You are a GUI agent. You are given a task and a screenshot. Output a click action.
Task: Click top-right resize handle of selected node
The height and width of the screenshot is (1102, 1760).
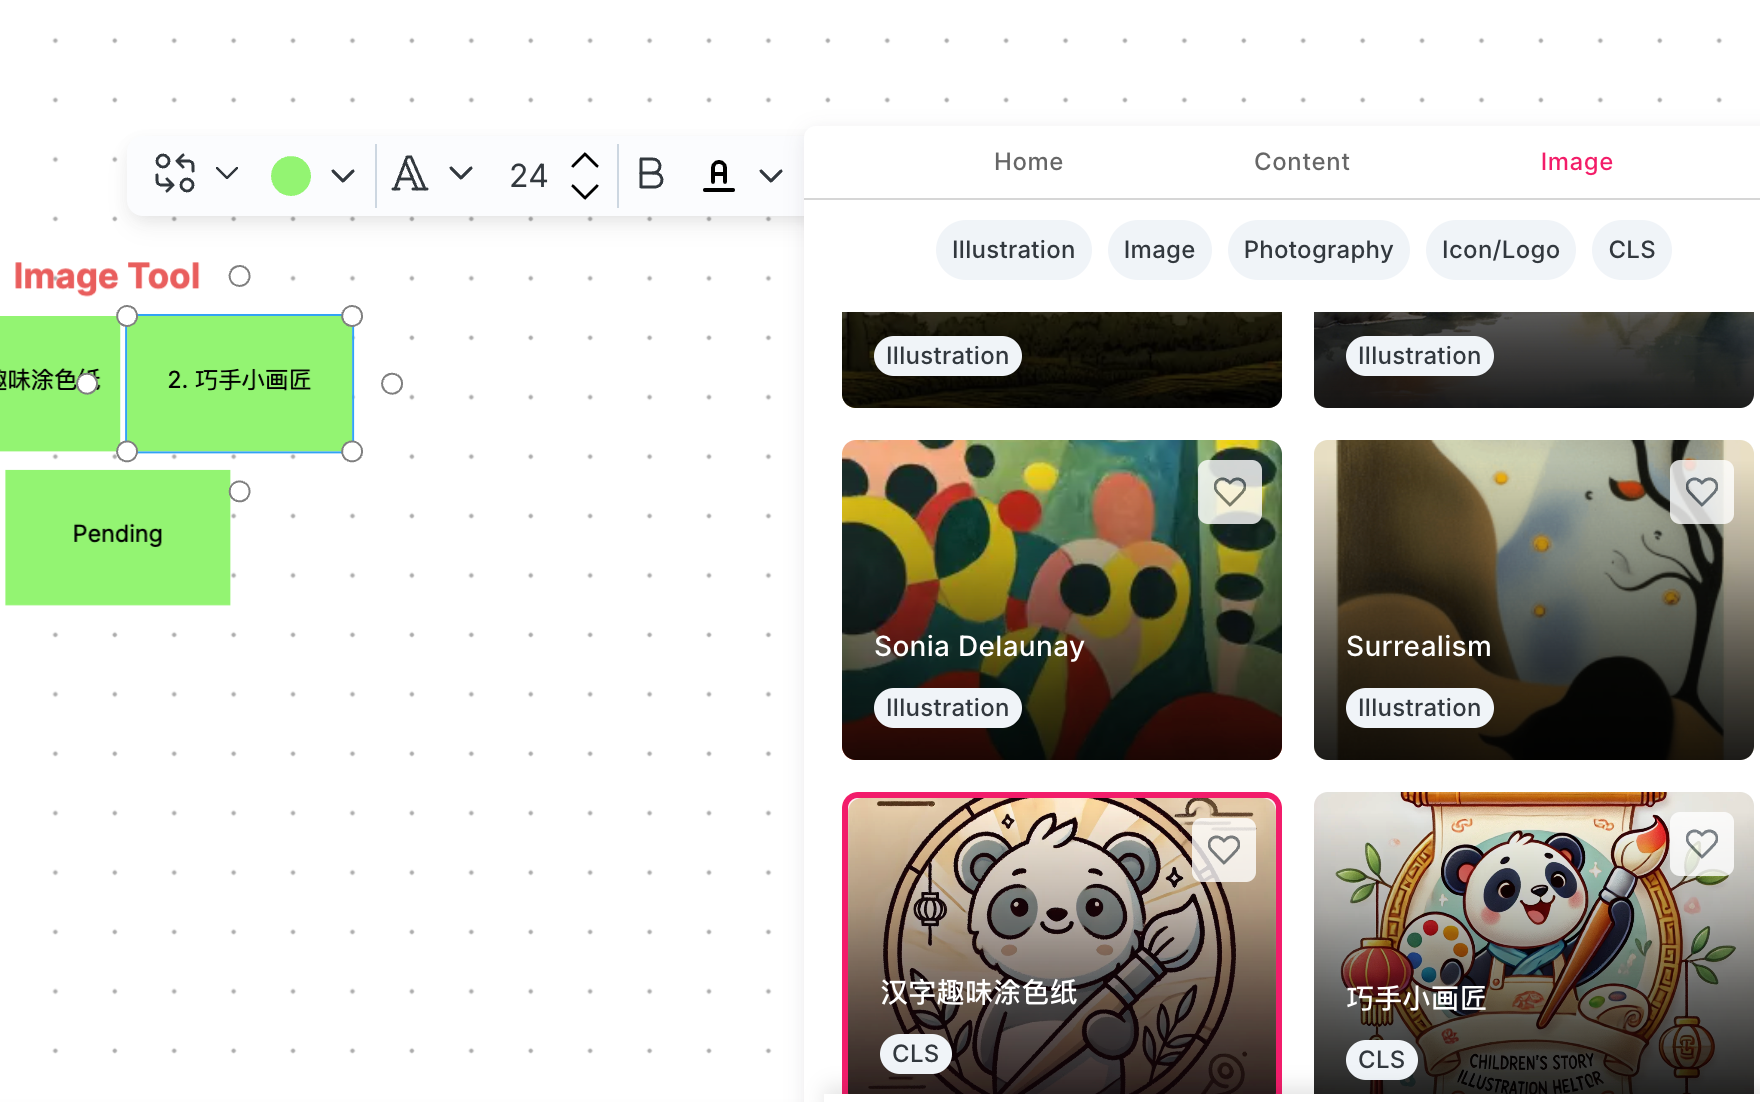[352, 316]
